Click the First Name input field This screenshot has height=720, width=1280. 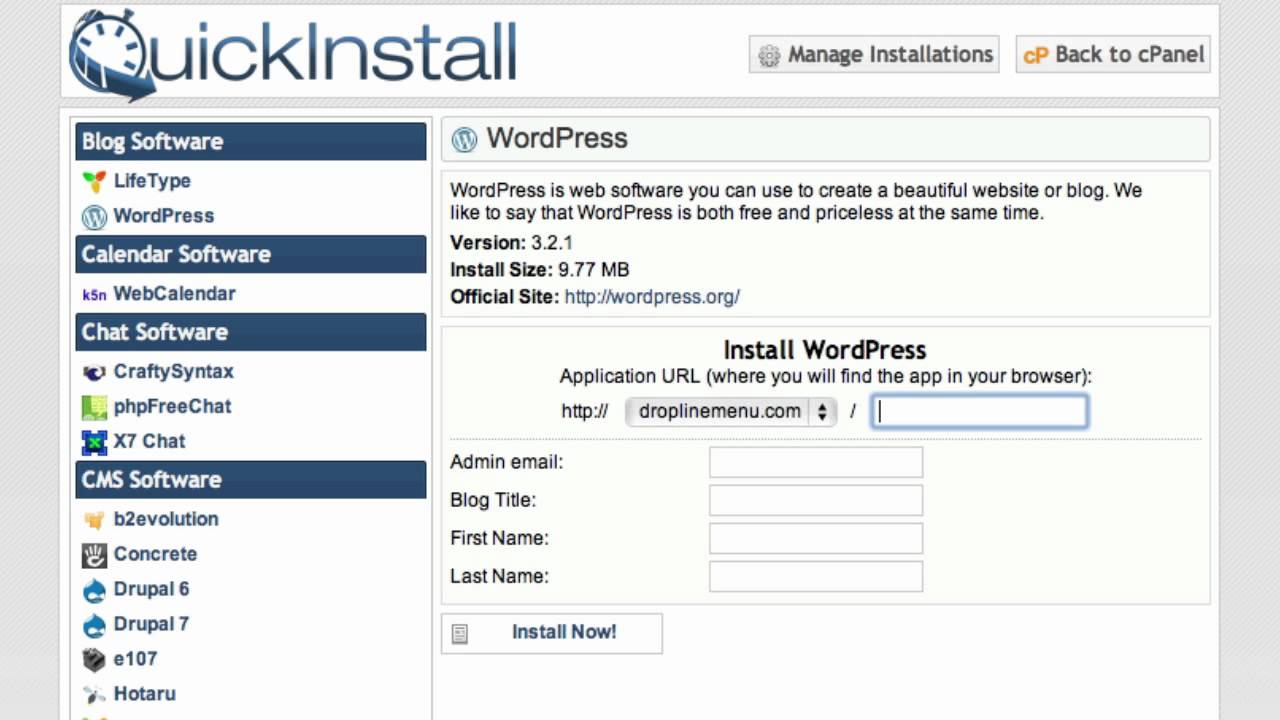tap(816, 538)
